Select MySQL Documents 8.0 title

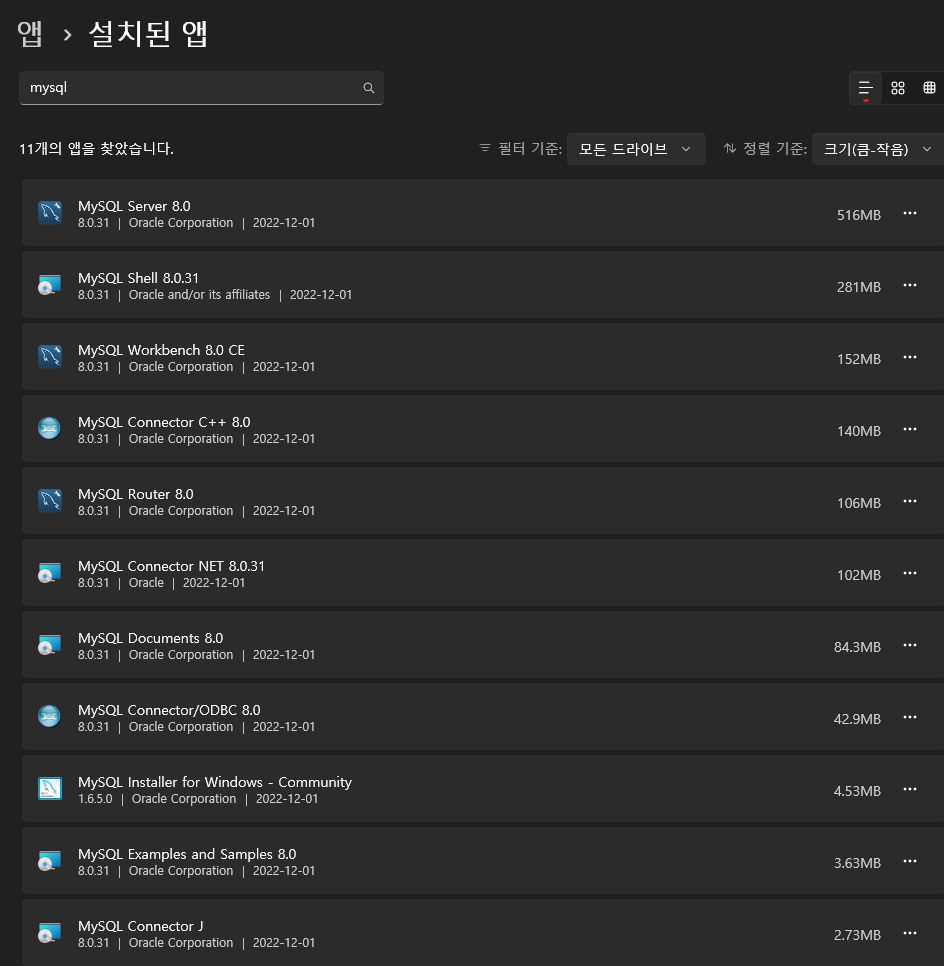coord(150,638)
